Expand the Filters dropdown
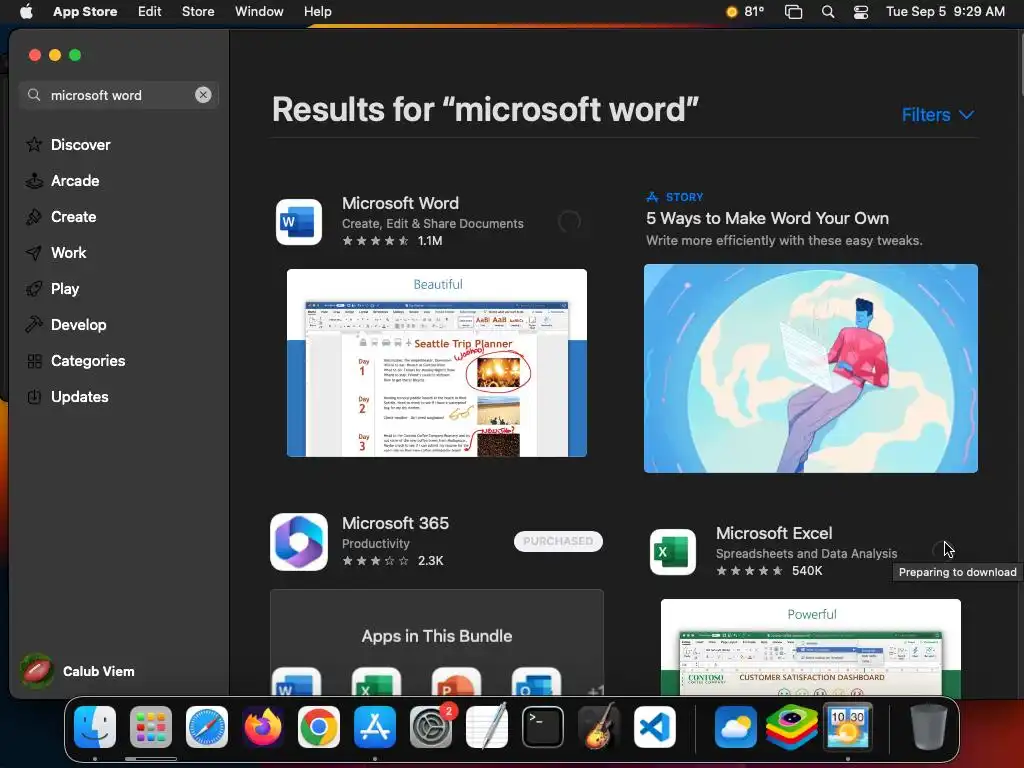1024x768 pixels. [x=938, y=115]
